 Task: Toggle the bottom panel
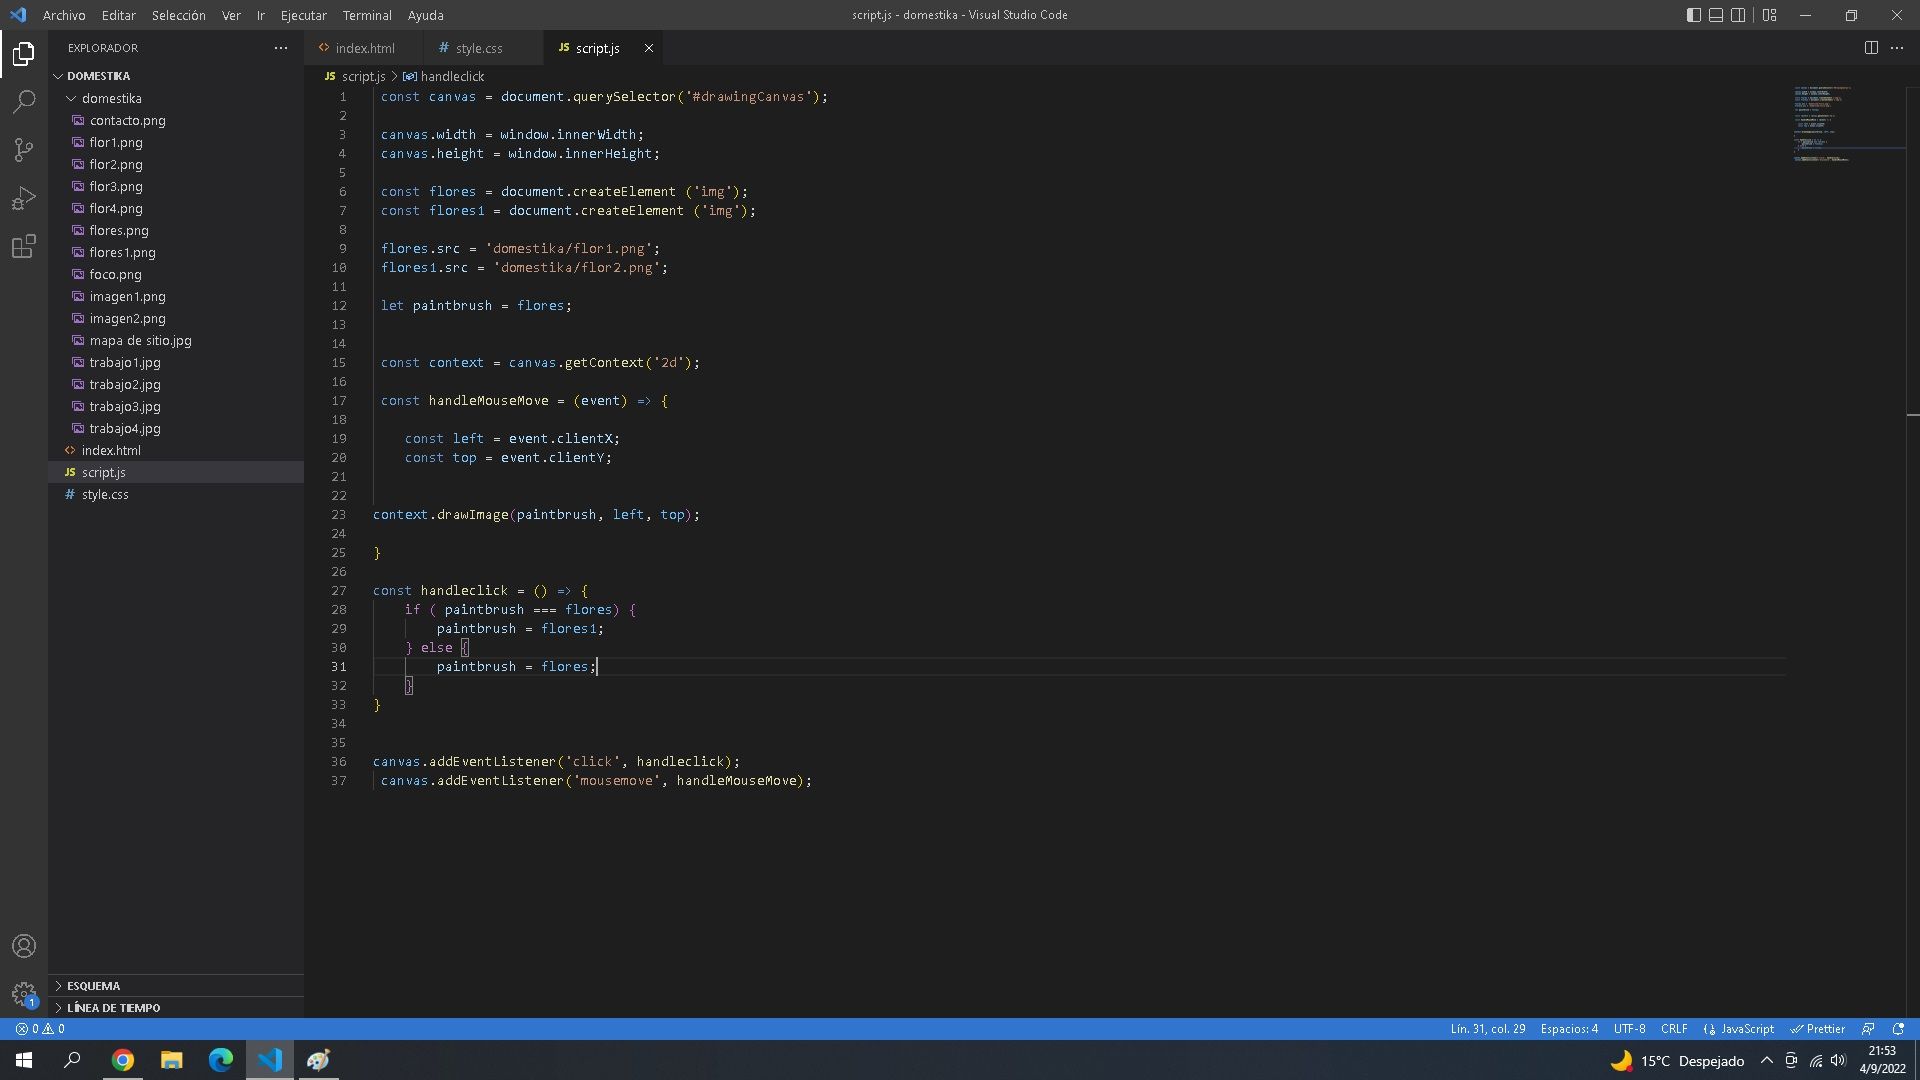click(1716, 15)
